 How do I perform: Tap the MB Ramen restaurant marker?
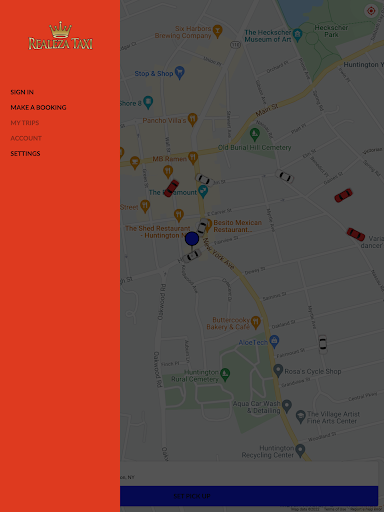193,158
